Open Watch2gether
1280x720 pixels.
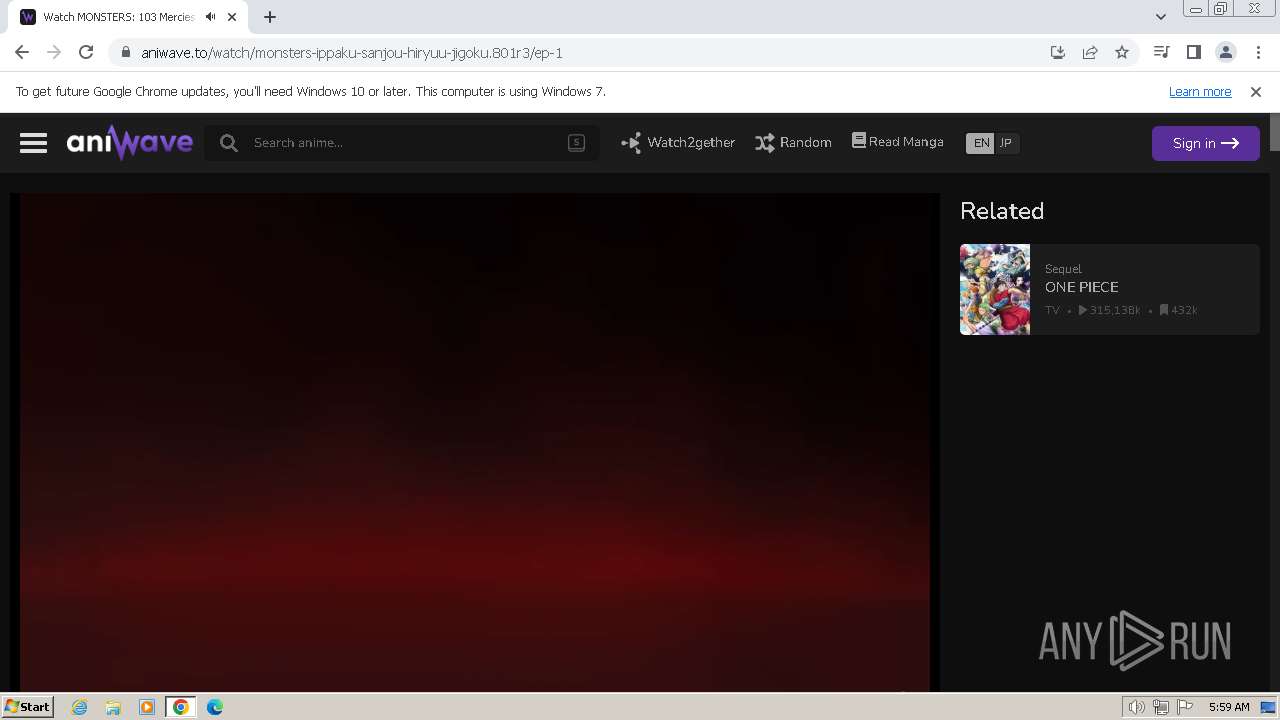pos(678,143)
